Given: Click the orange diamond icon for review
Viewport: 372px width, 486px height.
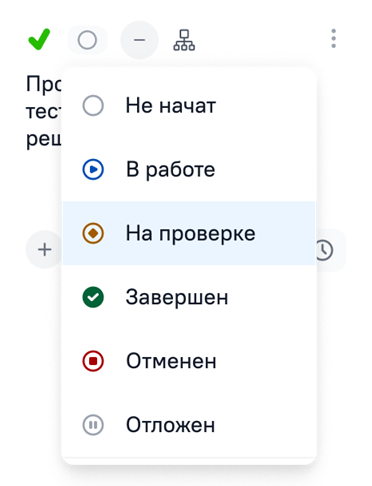Looking at the screenshot, I should coord(93,233).
